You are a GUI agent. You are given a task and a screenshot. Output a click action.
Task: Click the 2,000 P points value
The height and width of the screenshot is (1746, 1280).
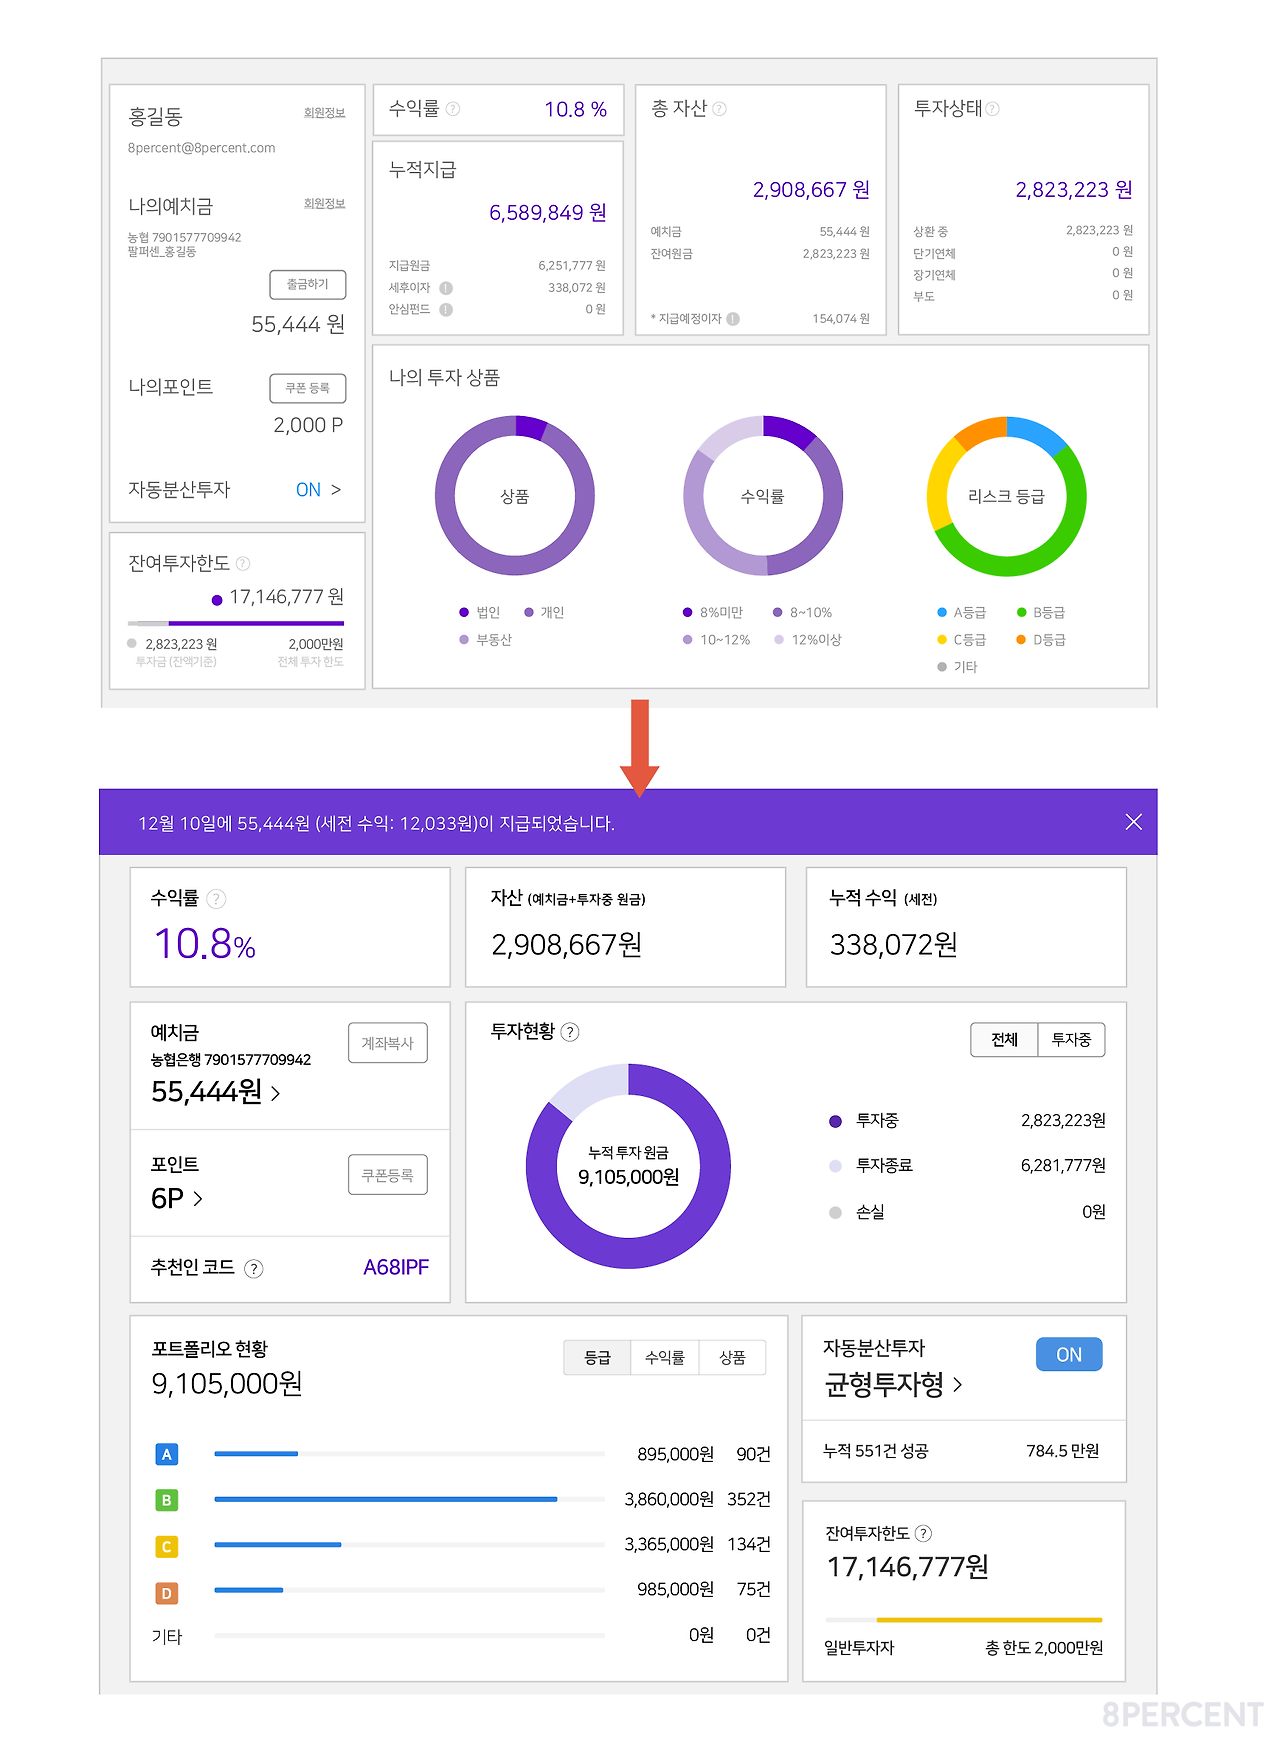(308, 426)
